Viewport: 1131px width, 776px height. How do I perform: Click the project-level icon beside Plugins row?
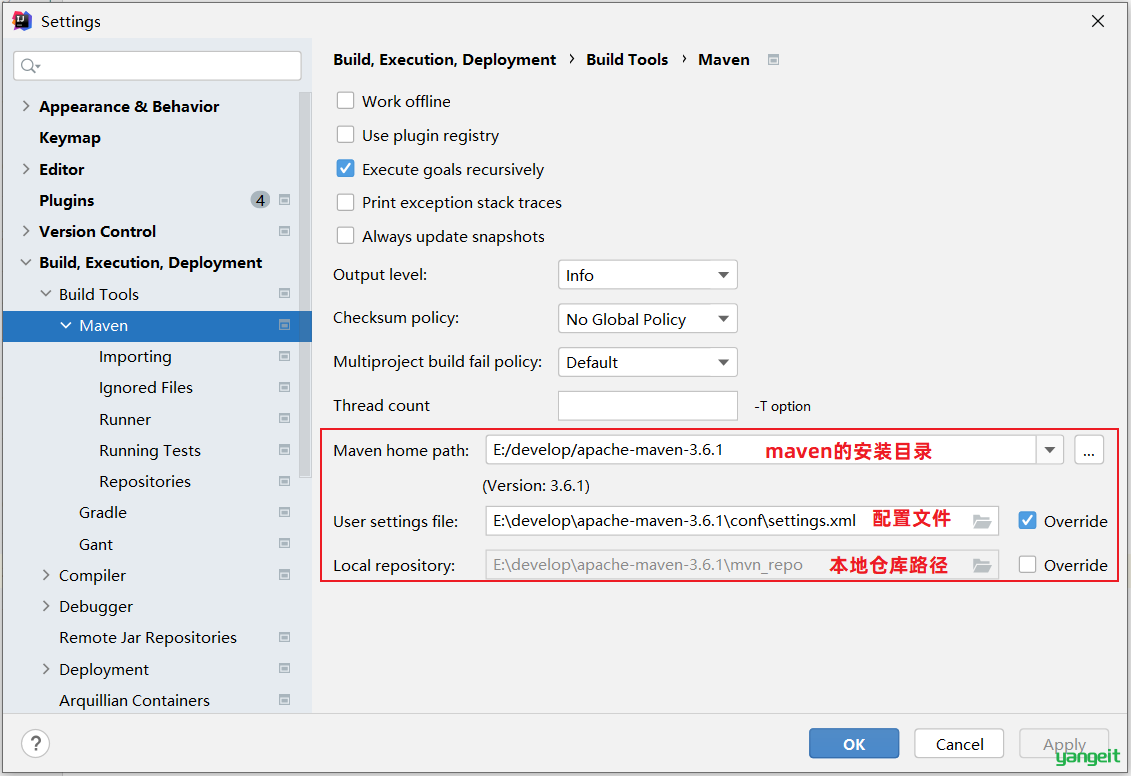284,200
